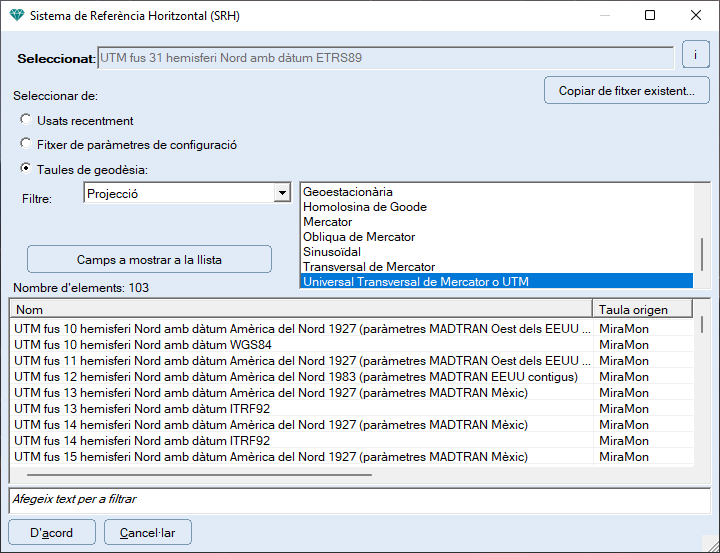Select 'UTM fus 14 hemisferi Nord amb dàtum ITRF92'

351,440
